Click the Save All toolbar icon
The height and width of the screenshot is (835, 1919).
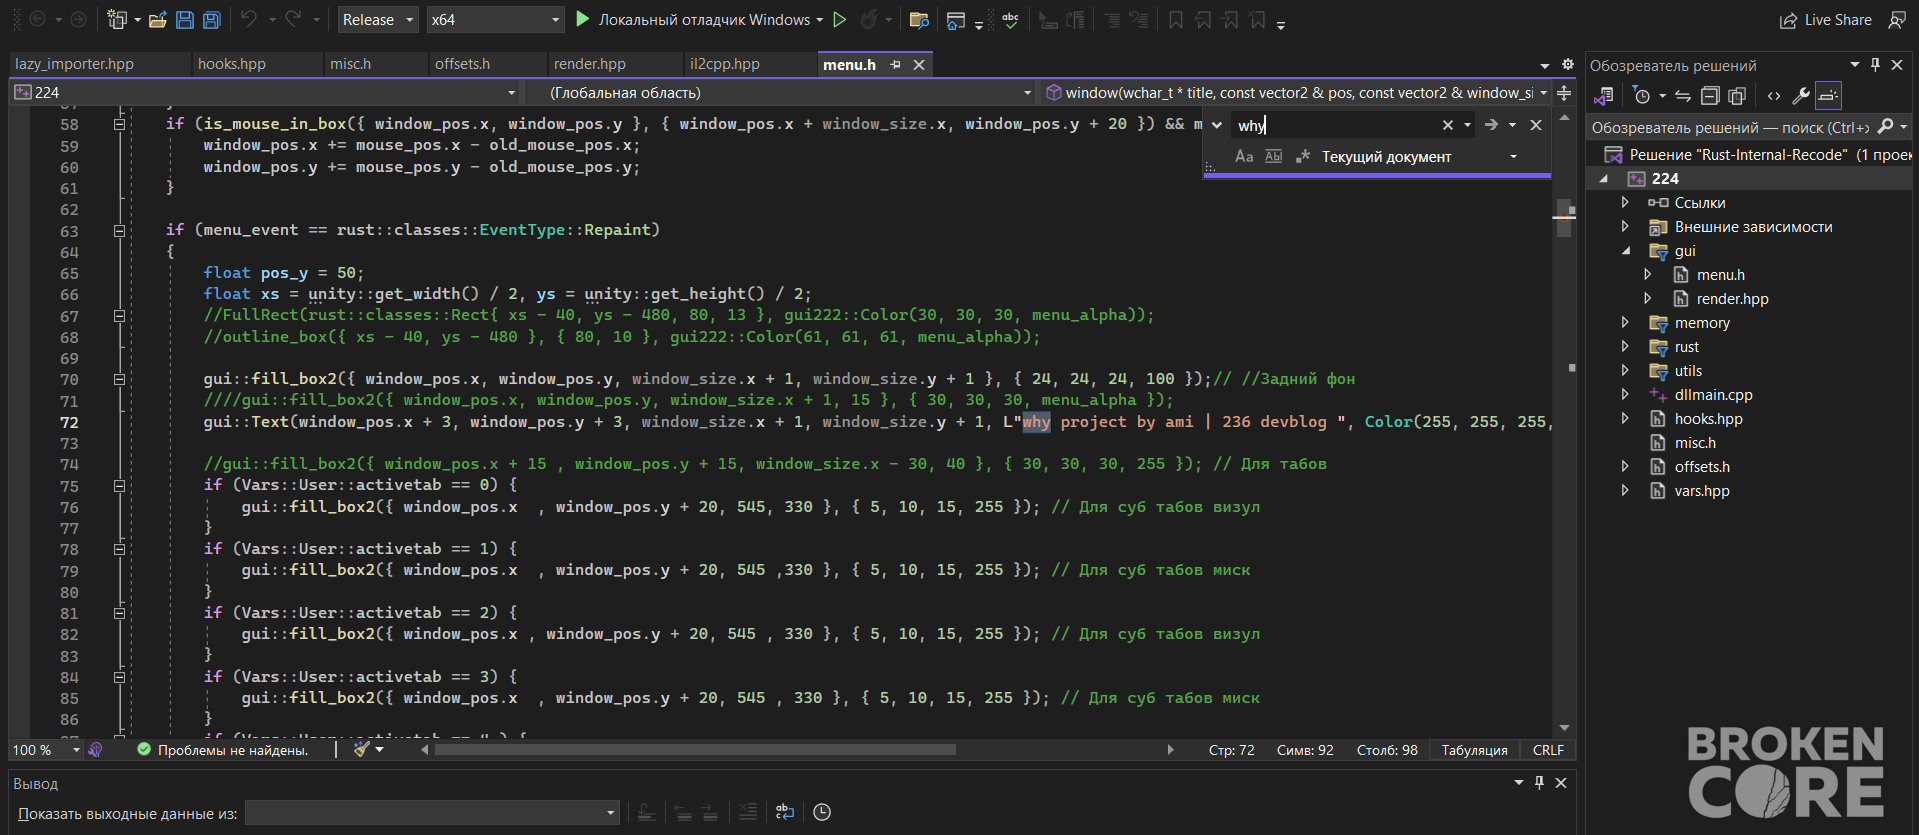point(211,19)
